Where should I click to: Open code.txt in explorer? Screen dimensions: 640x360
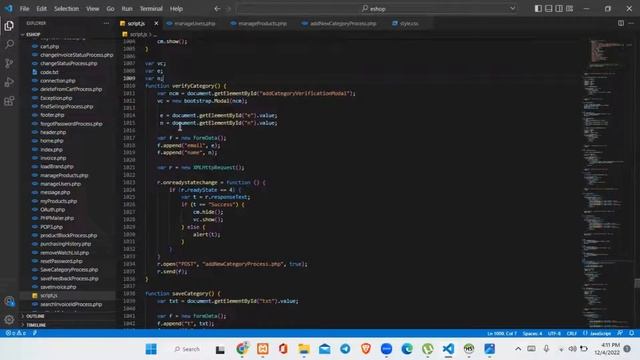click(x=49, y=72)
